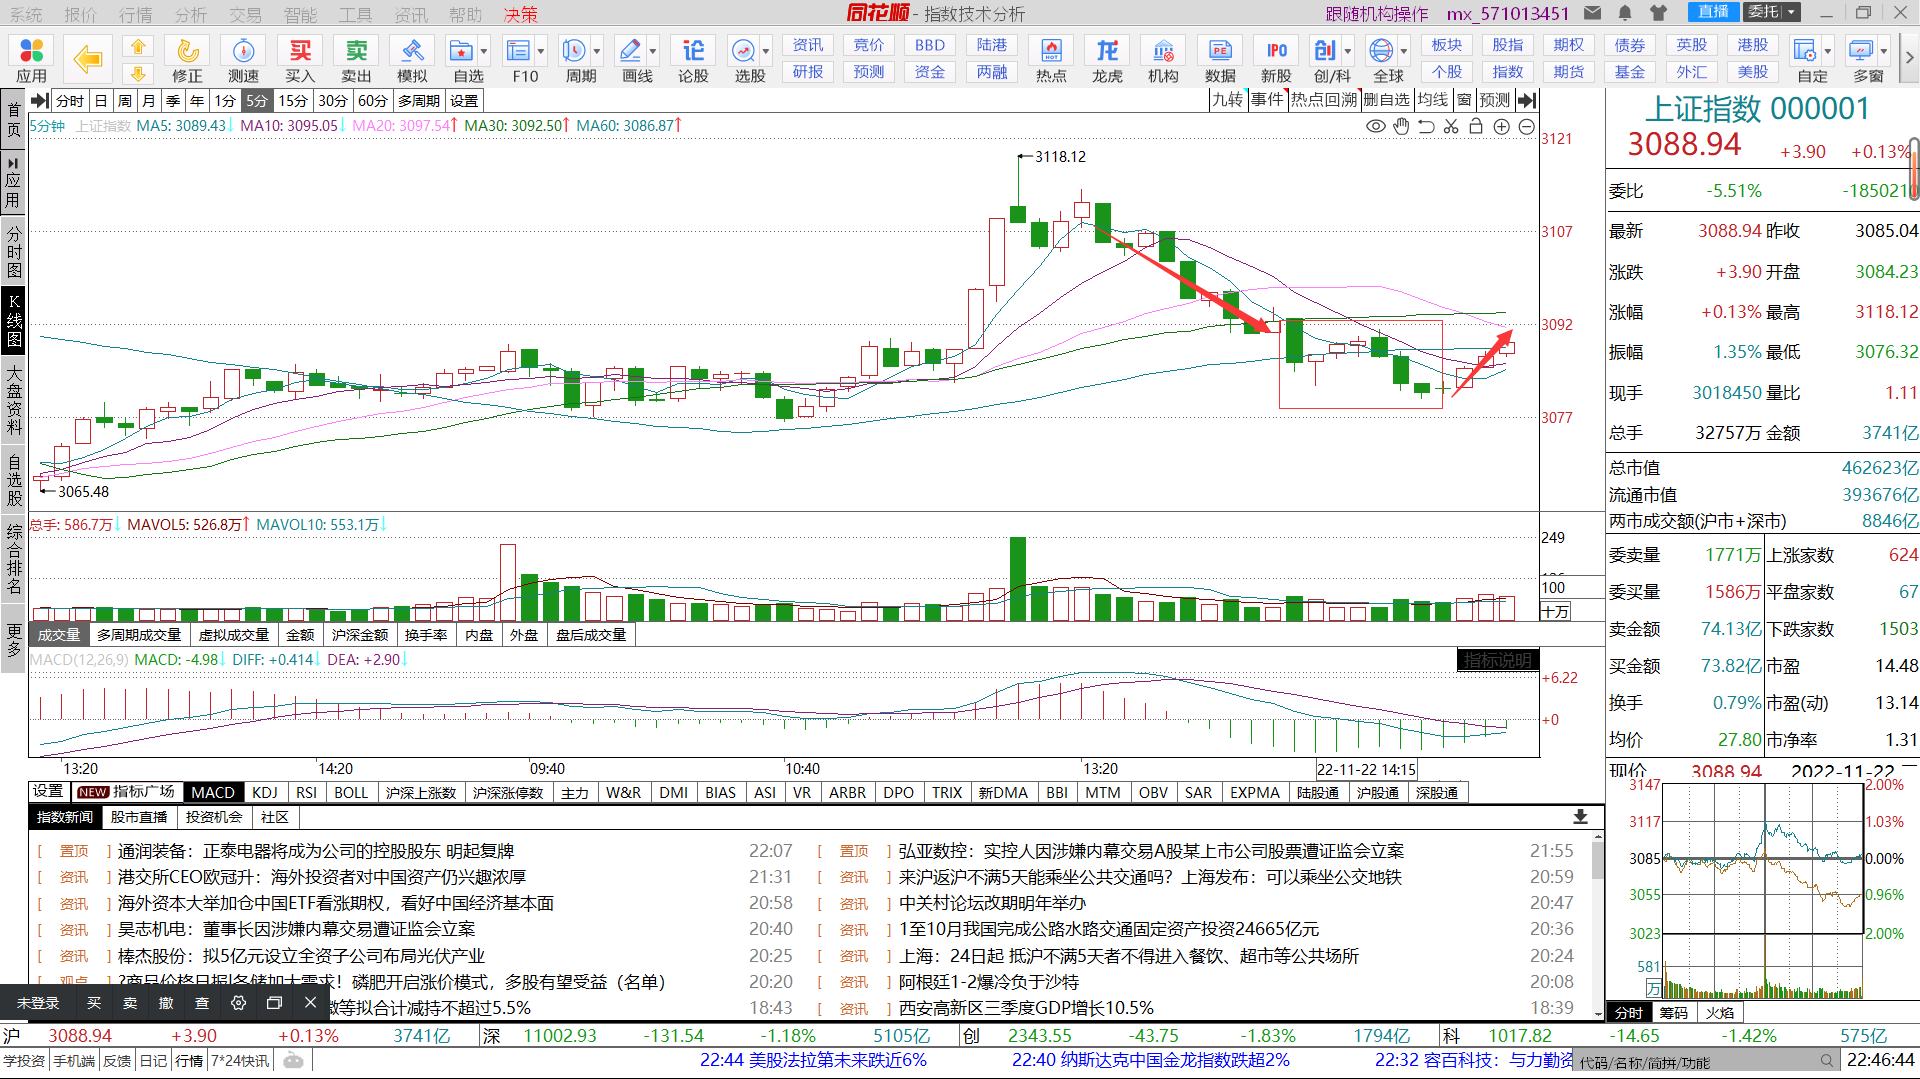Click the zoom-in plus icon above chart
The width and height of the screenshot is (1920, 1079).
pos(1501,126)
